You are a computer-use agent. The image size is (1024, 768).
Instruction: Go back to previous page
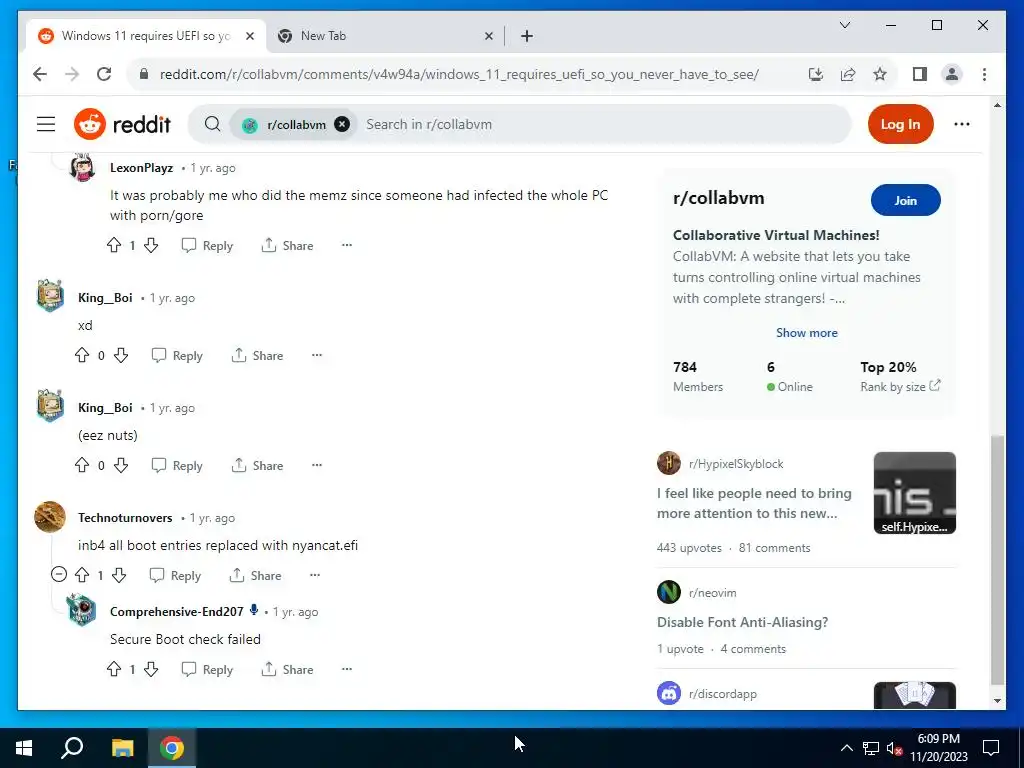point(40,74)
